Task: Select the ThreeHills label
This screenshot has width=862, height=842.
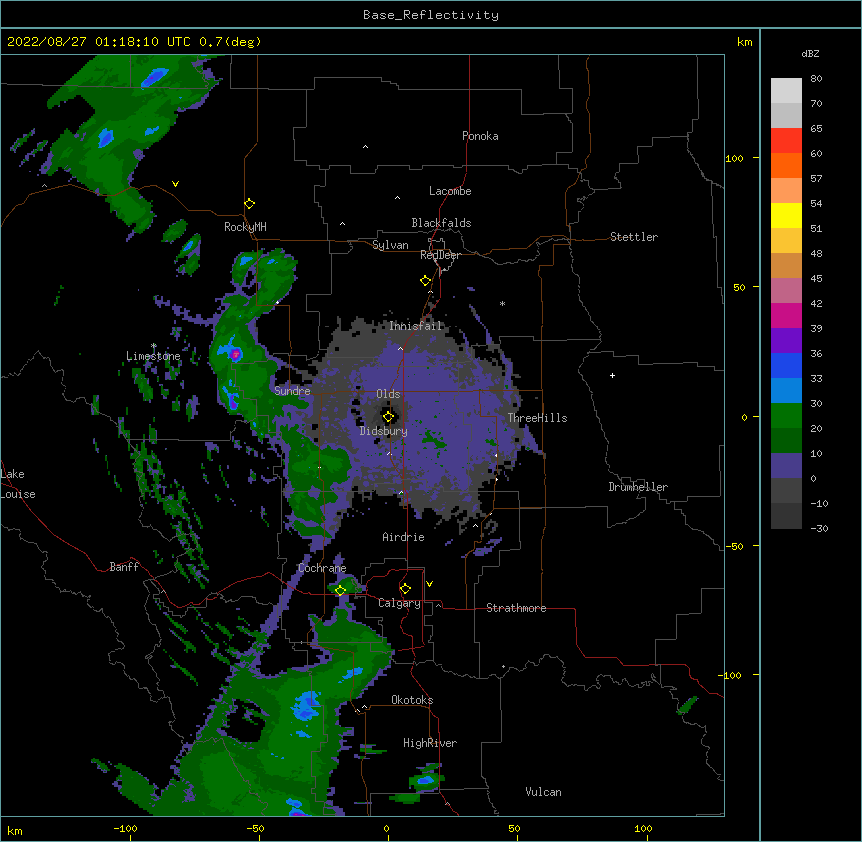Action: tap(537, 418)
